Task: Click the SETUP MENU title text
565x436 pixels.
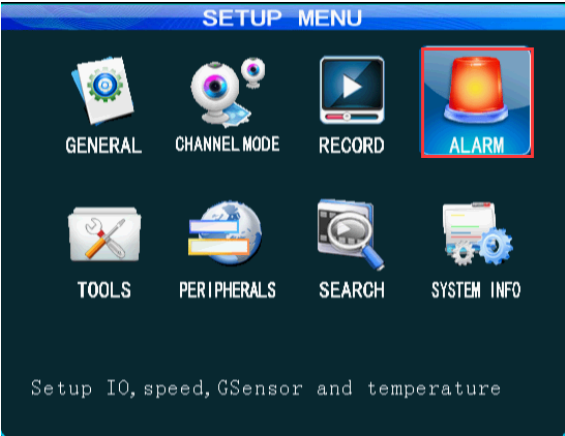Action: (x=282, y=18)
